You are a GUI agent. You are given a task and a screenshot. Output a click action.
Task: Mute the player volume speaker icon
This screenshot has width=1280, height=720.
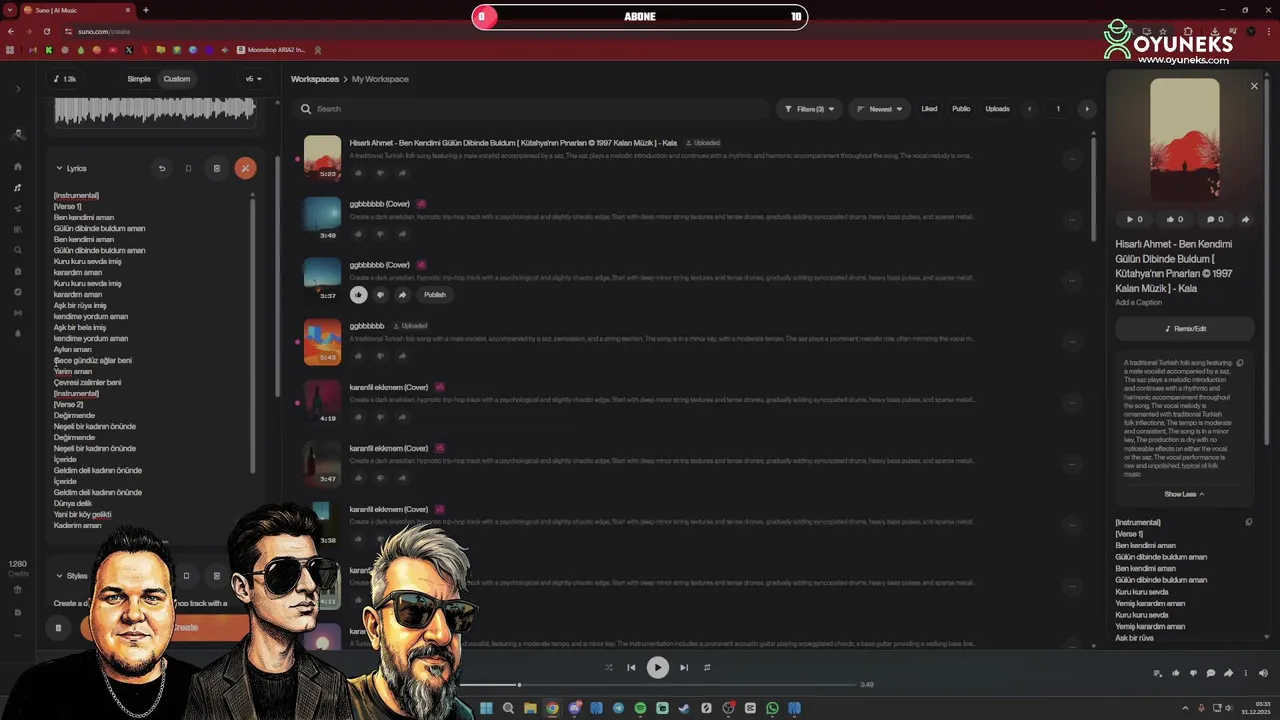[1263, 673]
